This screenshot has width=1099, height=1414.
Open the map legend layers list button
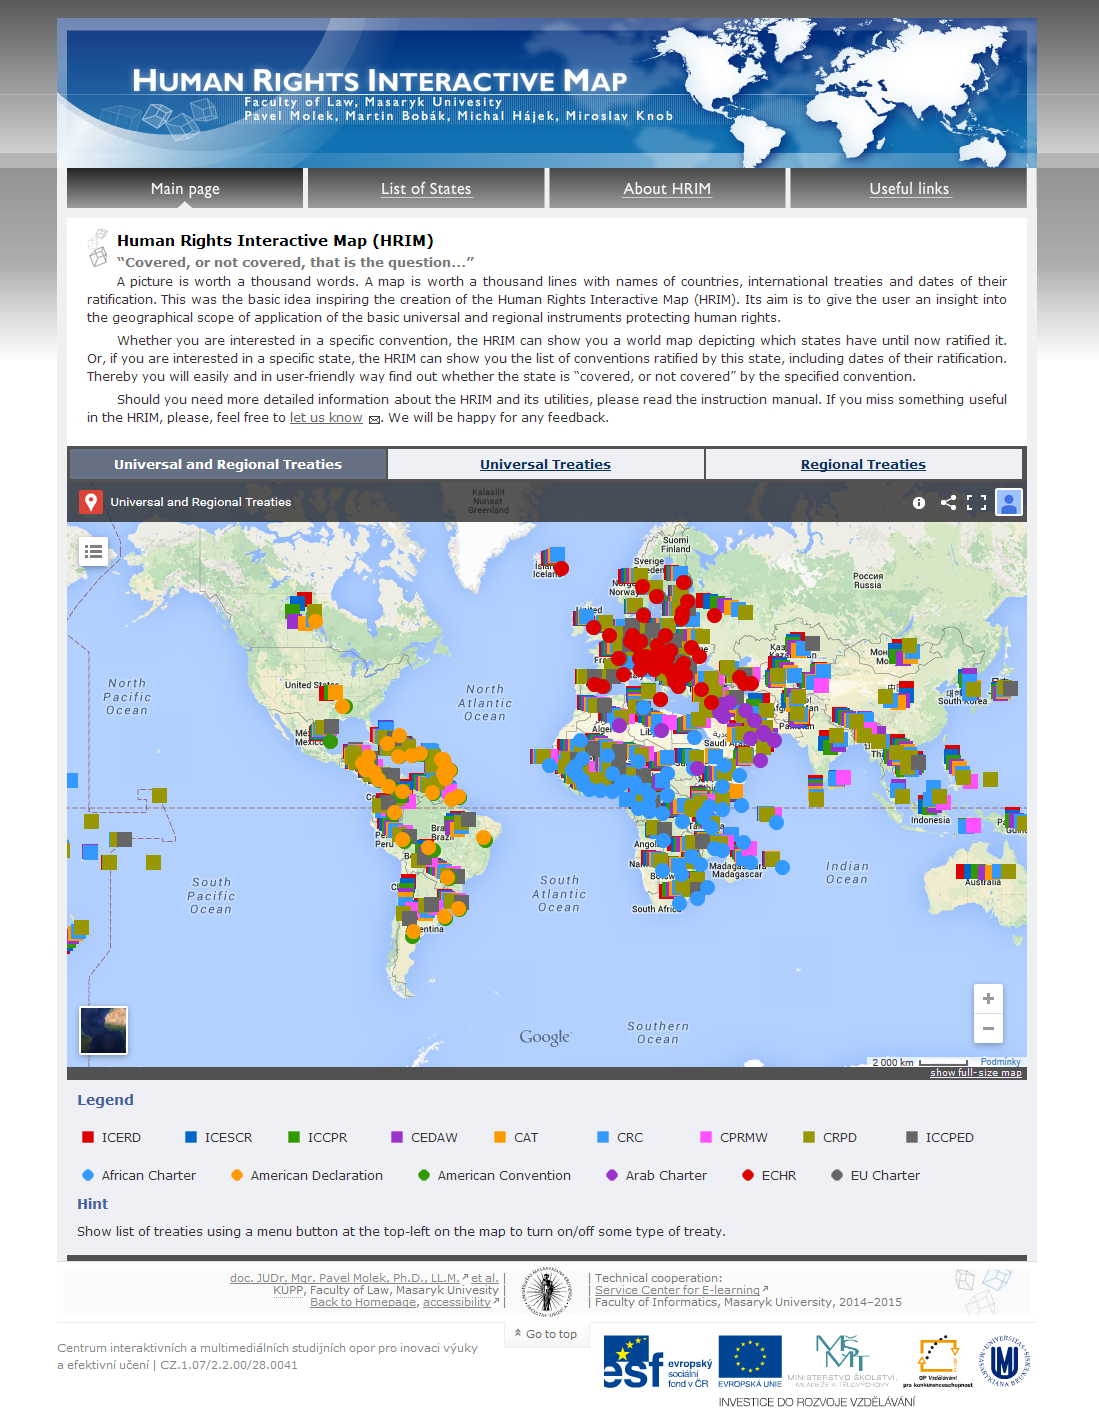pos(94,551)
